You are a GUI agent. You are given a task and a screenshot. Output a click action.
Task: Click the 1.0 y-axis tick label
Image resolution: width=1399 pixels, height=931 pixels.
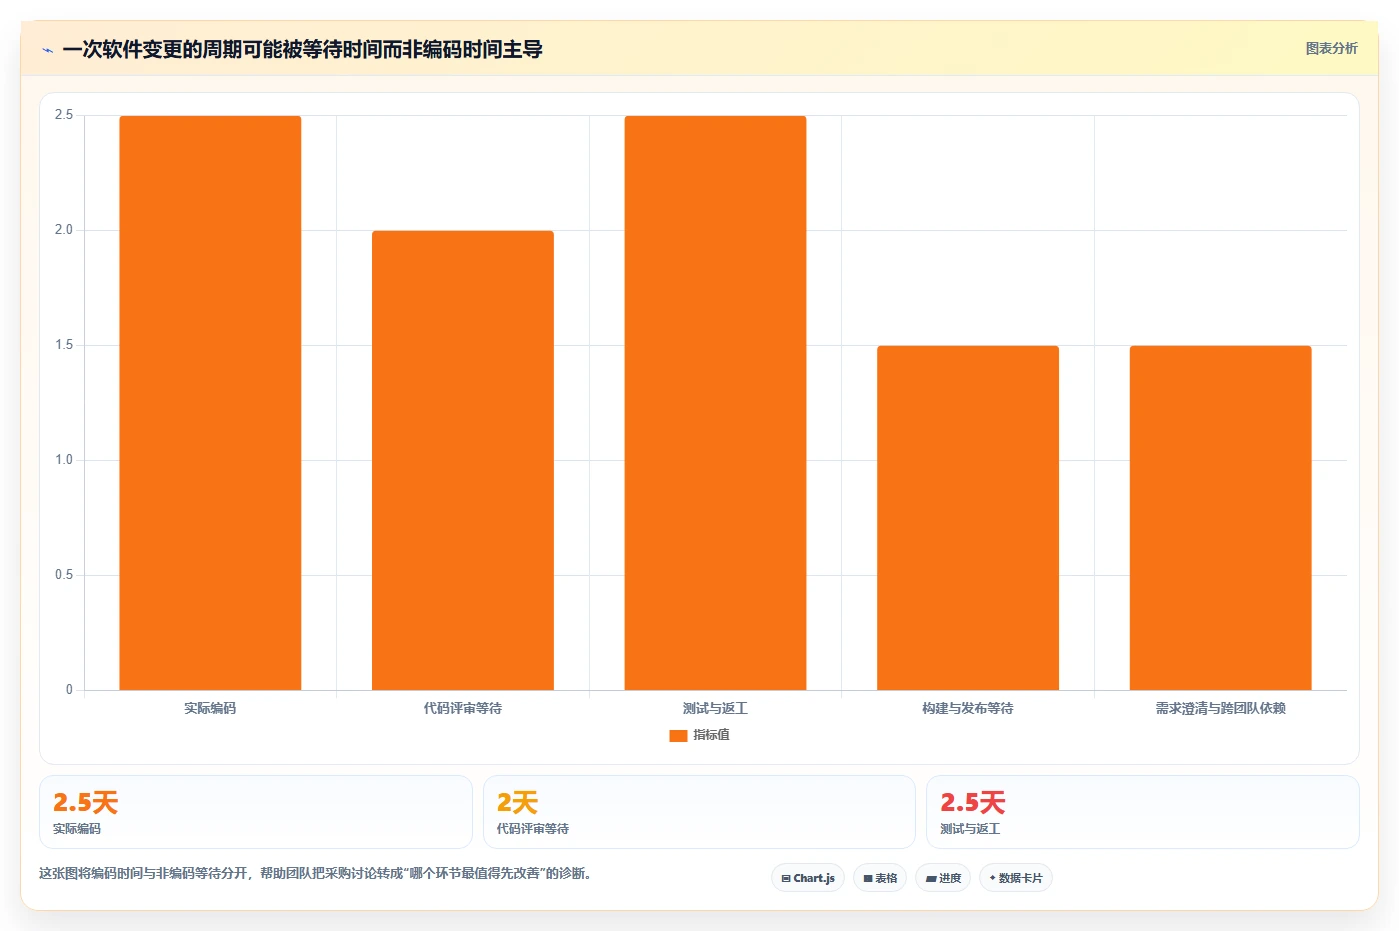click(64, 460)
